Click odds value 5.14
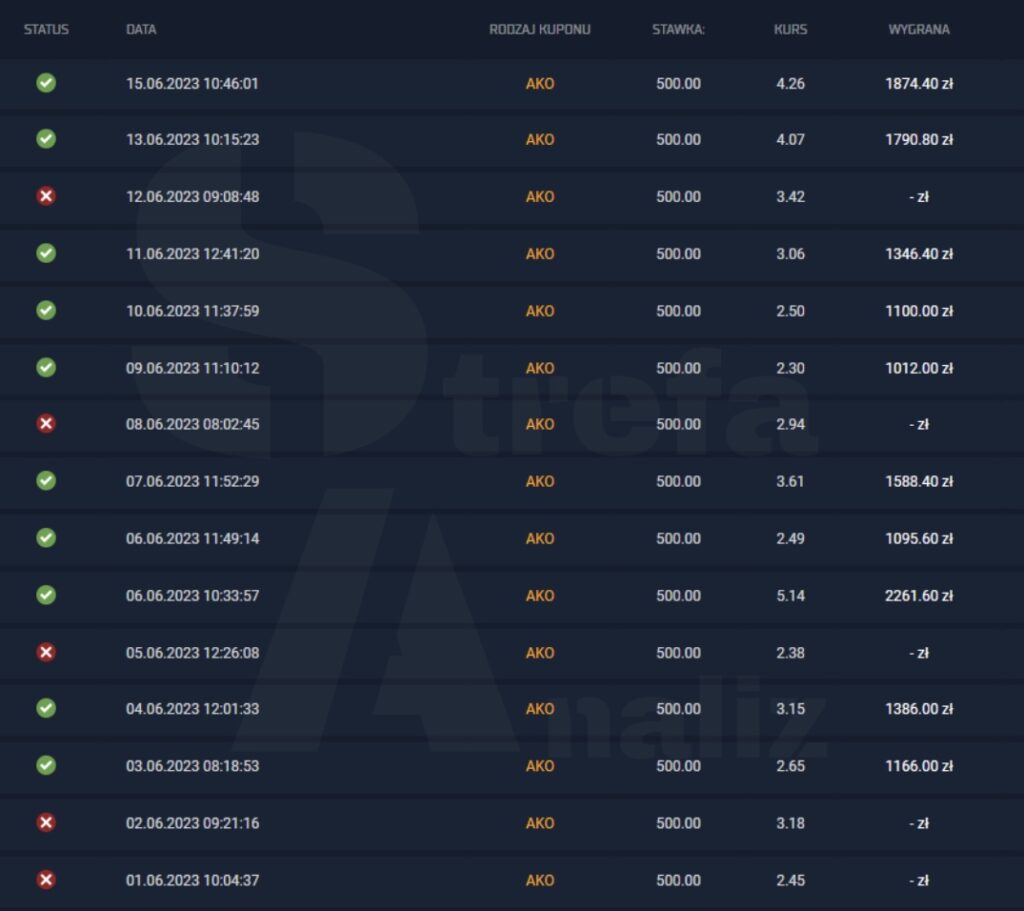Screen dimensions: 1024x911 click(790, 596)
